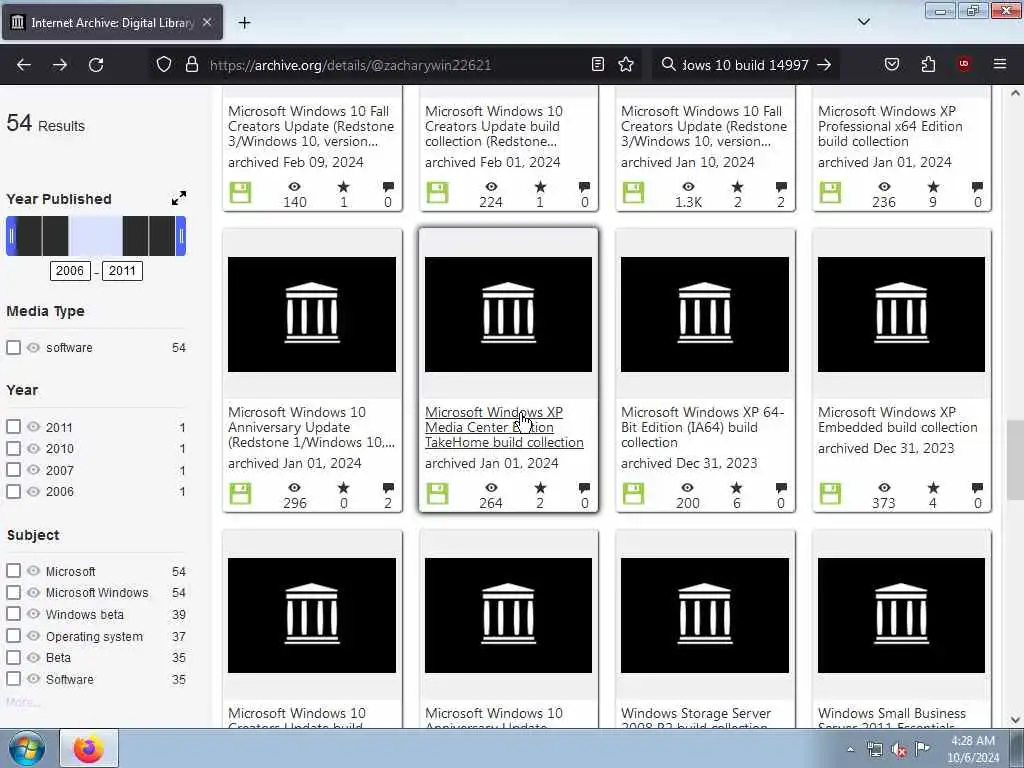Expand the Year Published histogram
Image resolution: width=1024 pixels, height=768 pixels.
179,198
